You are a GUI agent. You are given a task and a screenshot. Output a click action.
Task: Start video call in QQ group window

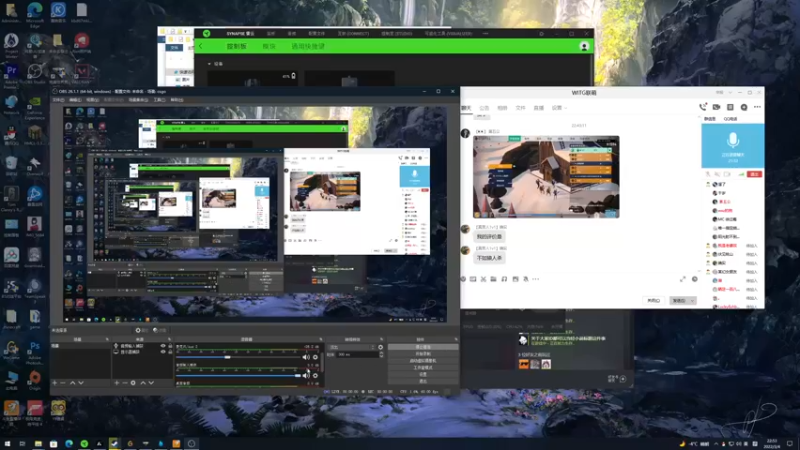[x=716, y=107]
